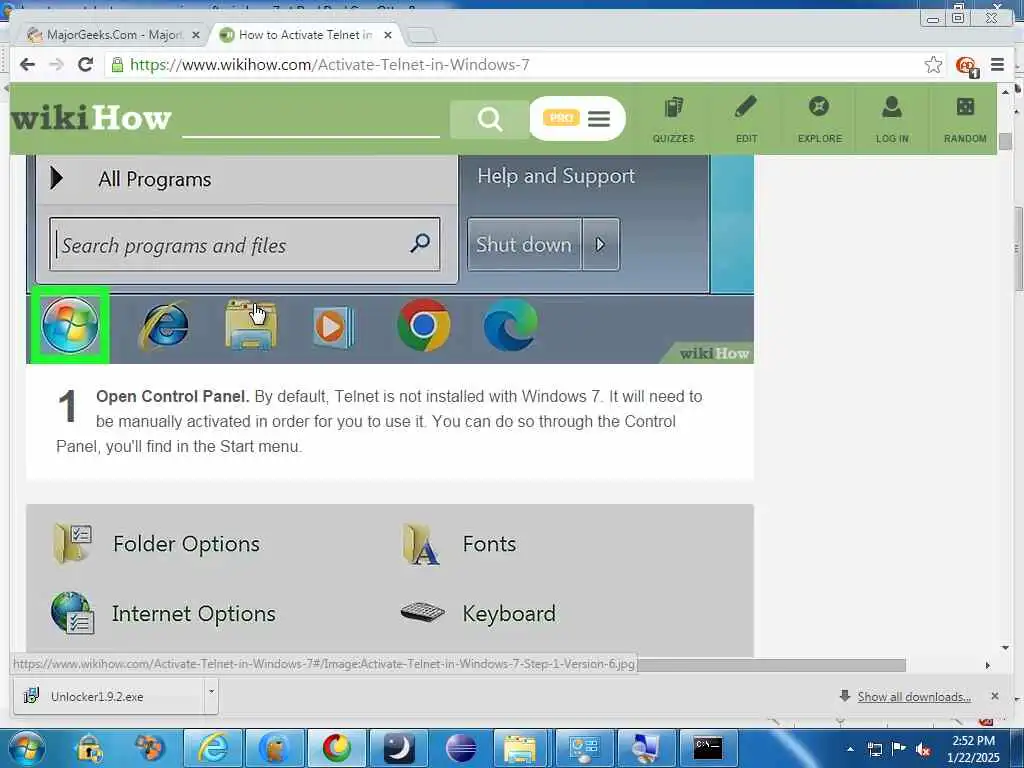Click the network tray icon

874,749
